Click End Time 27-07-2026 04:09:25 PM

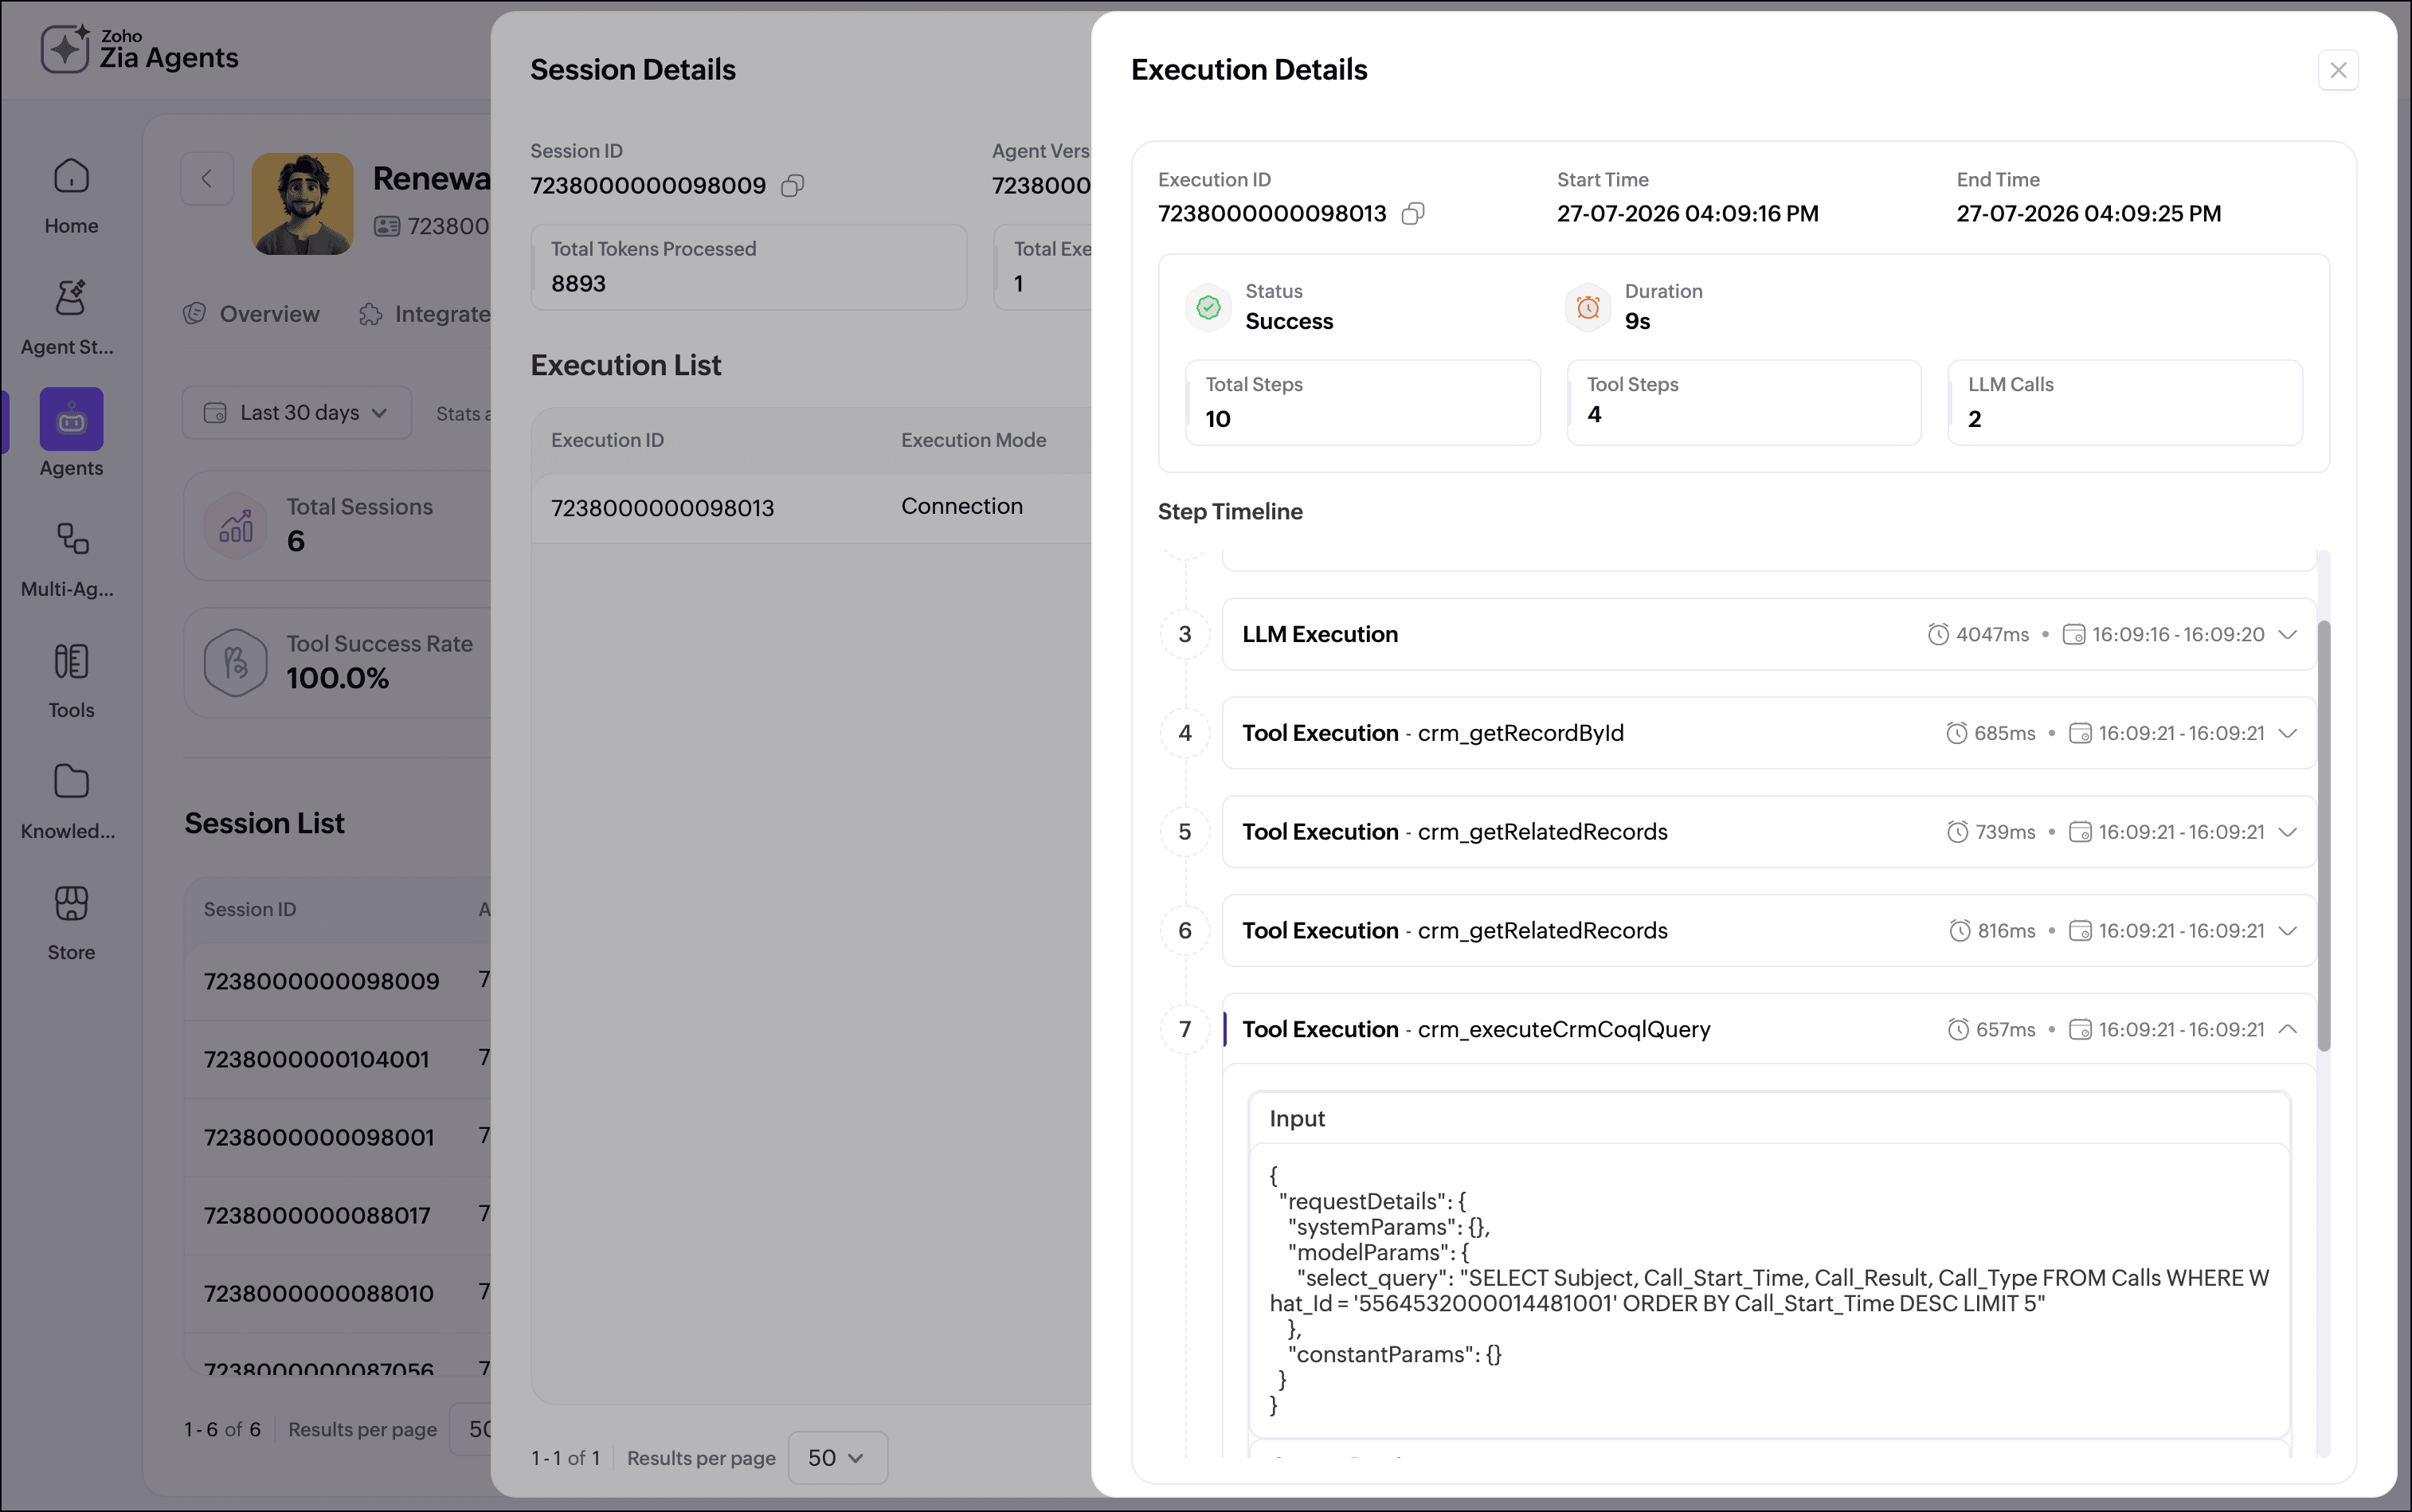(x=2088, y=214)
